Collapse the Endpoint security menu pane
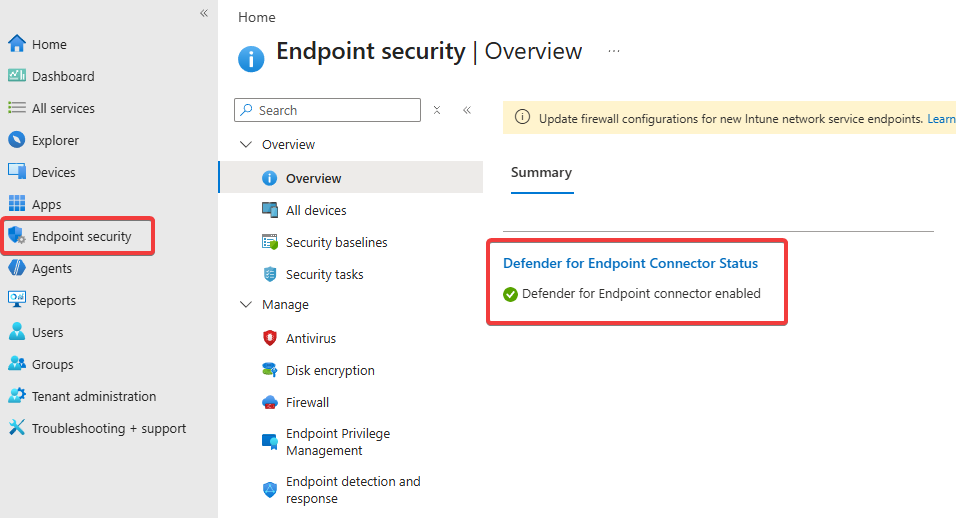 (x=466, y=110)
